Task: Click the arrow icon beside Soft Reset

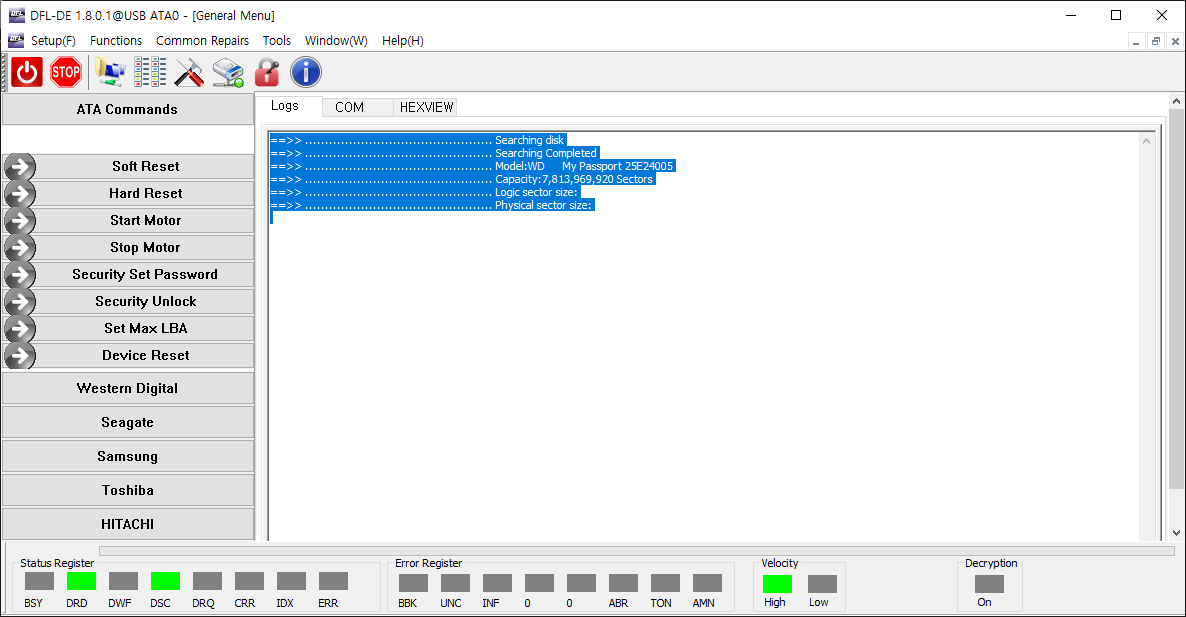Action: [20, 166]
